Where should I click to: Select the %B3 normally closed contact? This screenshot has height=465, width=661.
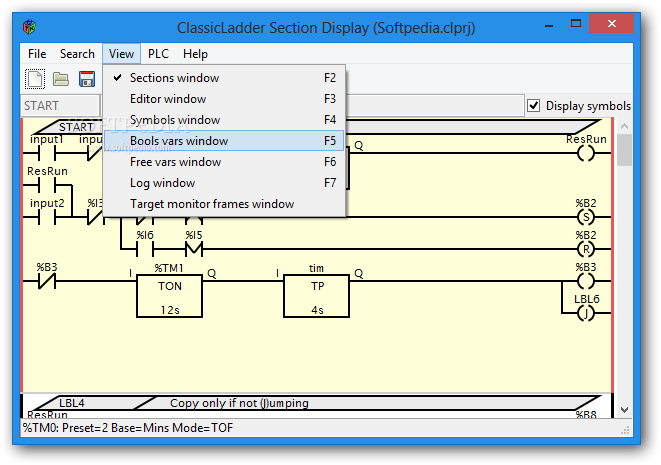click(x=47, y=281)
